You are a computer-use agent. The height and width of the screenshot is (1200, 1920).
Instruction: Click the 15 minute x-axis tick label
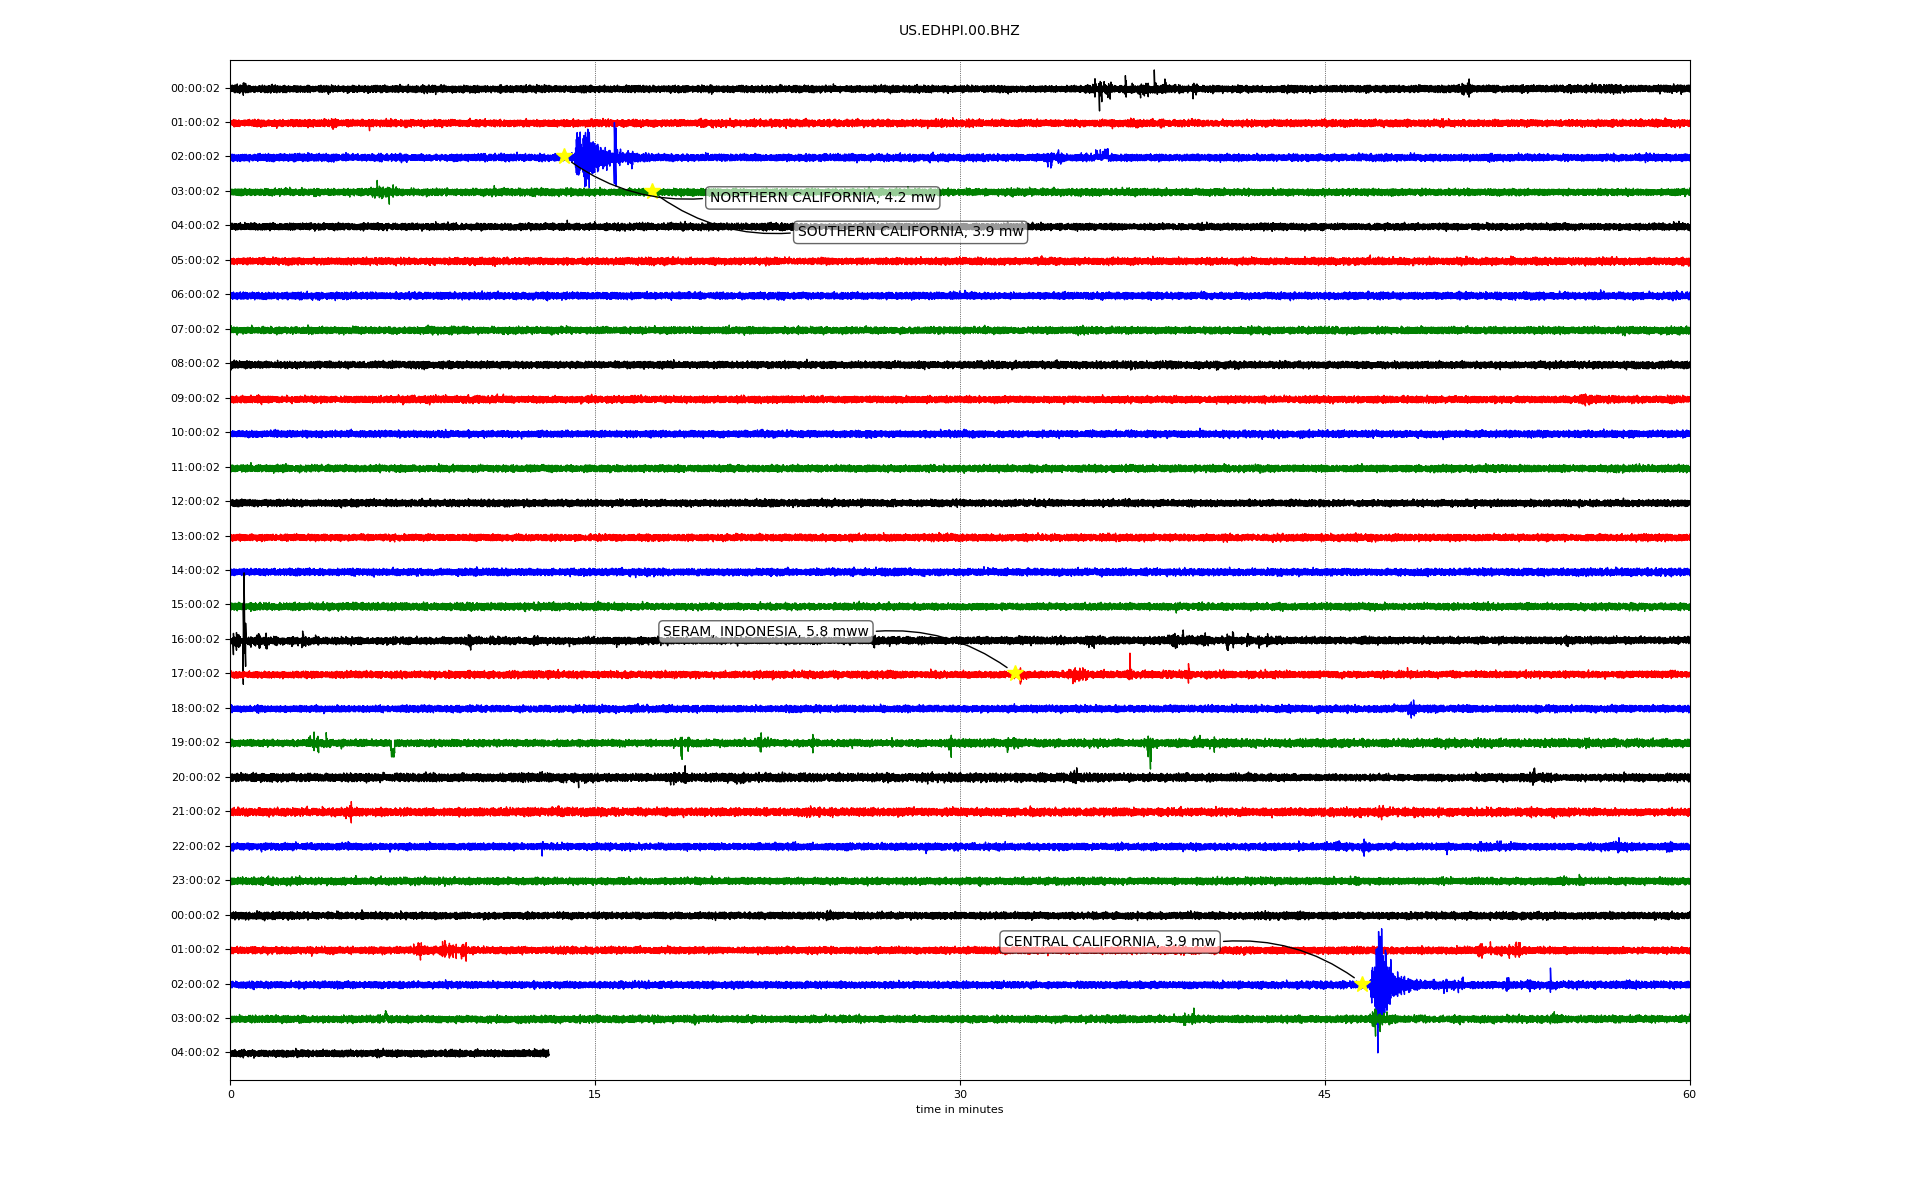(x=595, y=1094)
